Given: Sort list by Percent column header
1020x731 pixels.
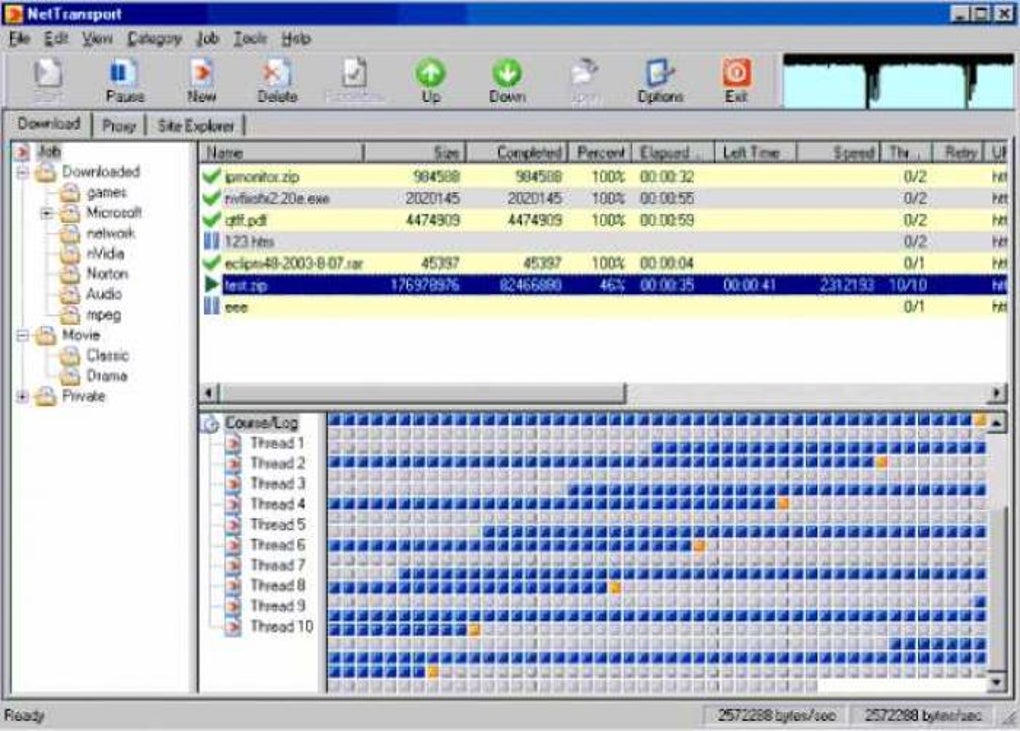Looking at the screenshot, I should coord(600,153).
